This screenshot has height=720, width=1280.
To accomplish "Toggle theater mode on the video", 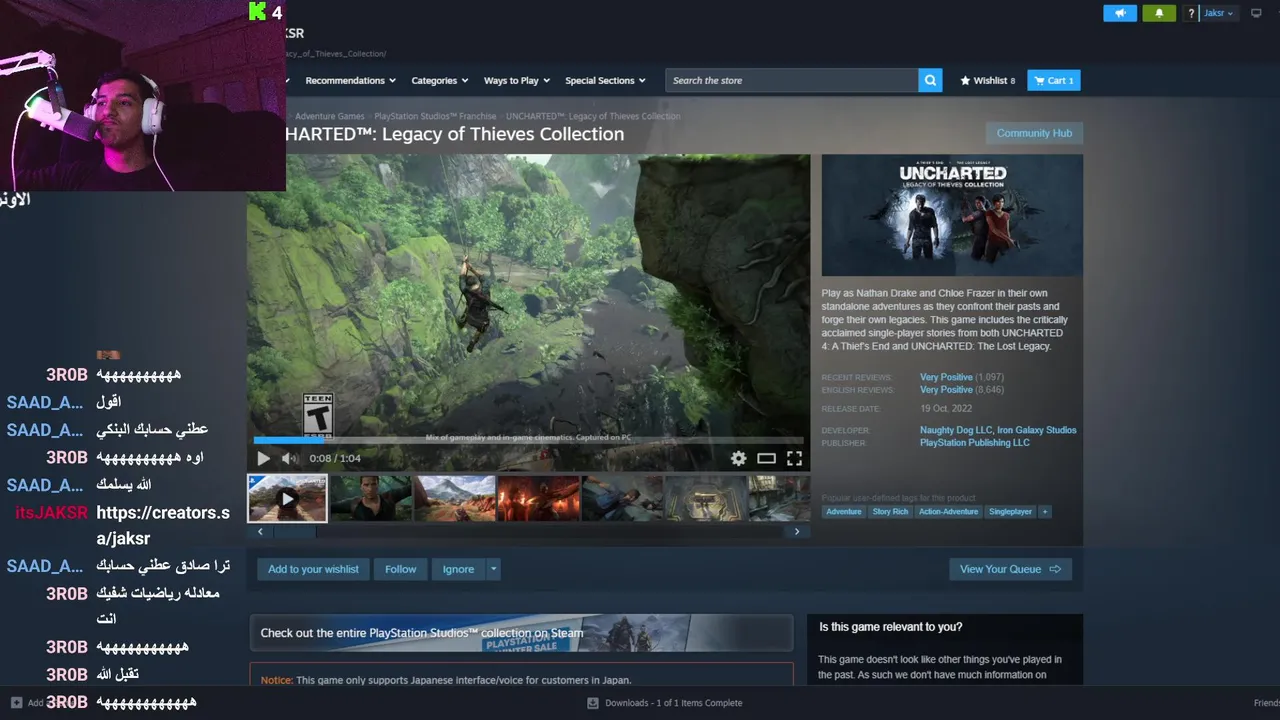I will tap(766, 458).
